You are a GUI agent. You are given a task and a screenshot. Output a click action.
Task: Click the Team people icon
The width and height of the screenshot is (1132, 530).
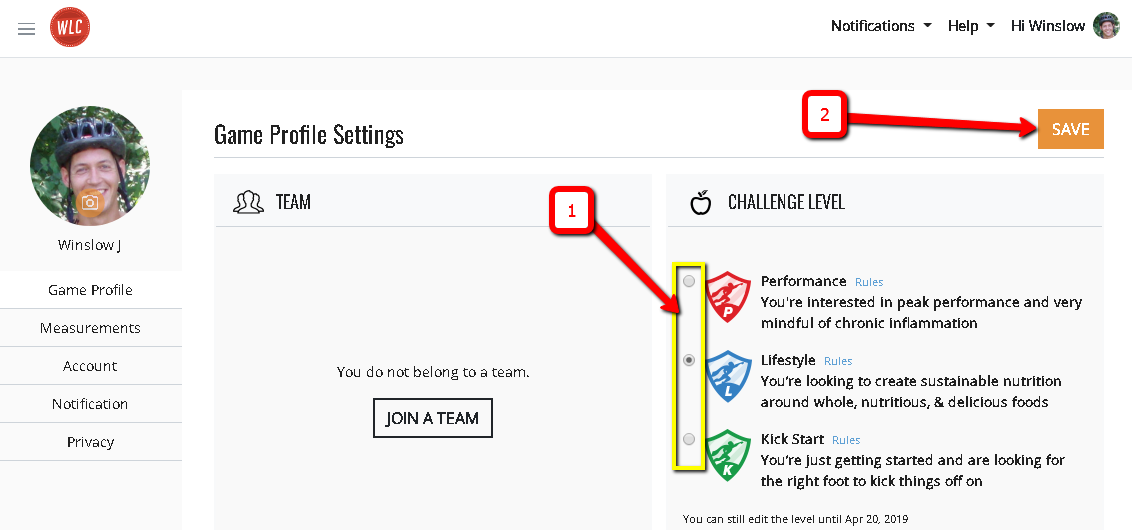point(248,202)
